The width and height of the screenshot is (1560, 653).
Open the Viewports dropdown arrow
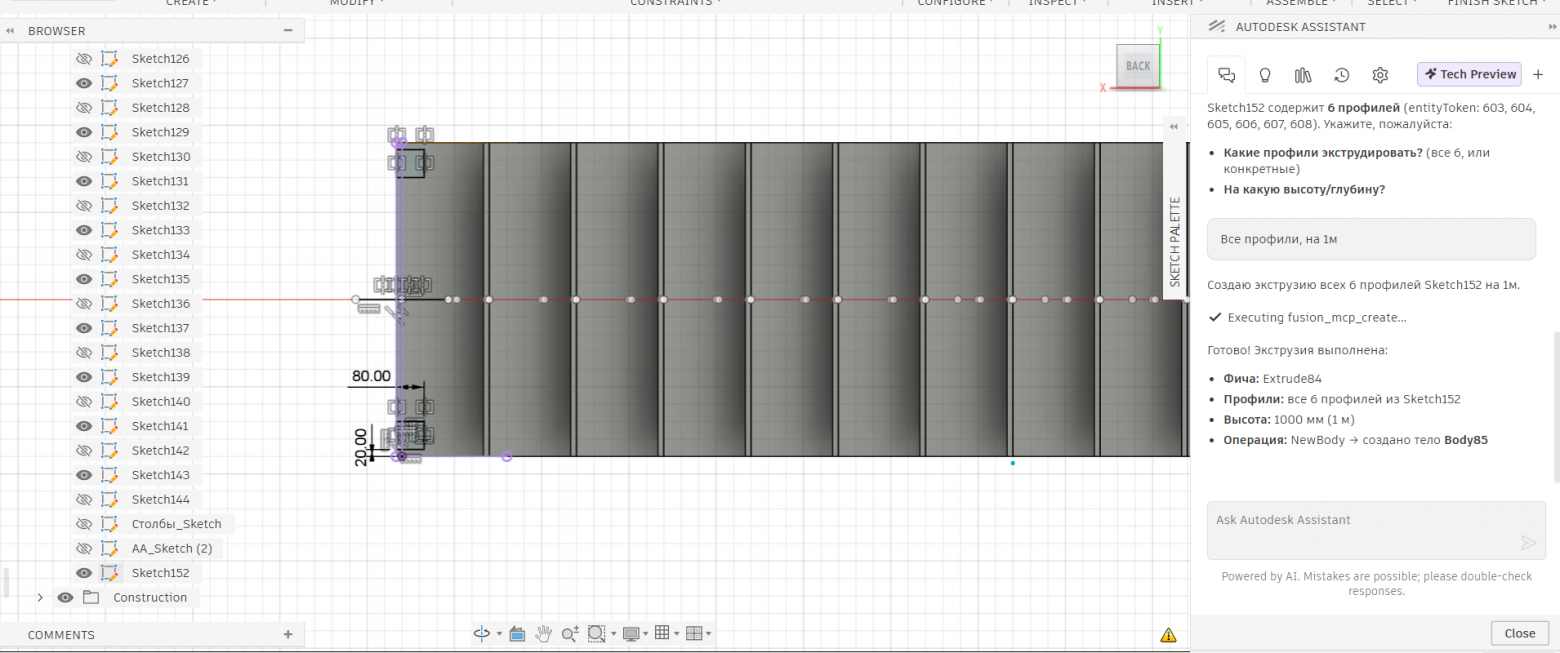click(x=708, y=634)
